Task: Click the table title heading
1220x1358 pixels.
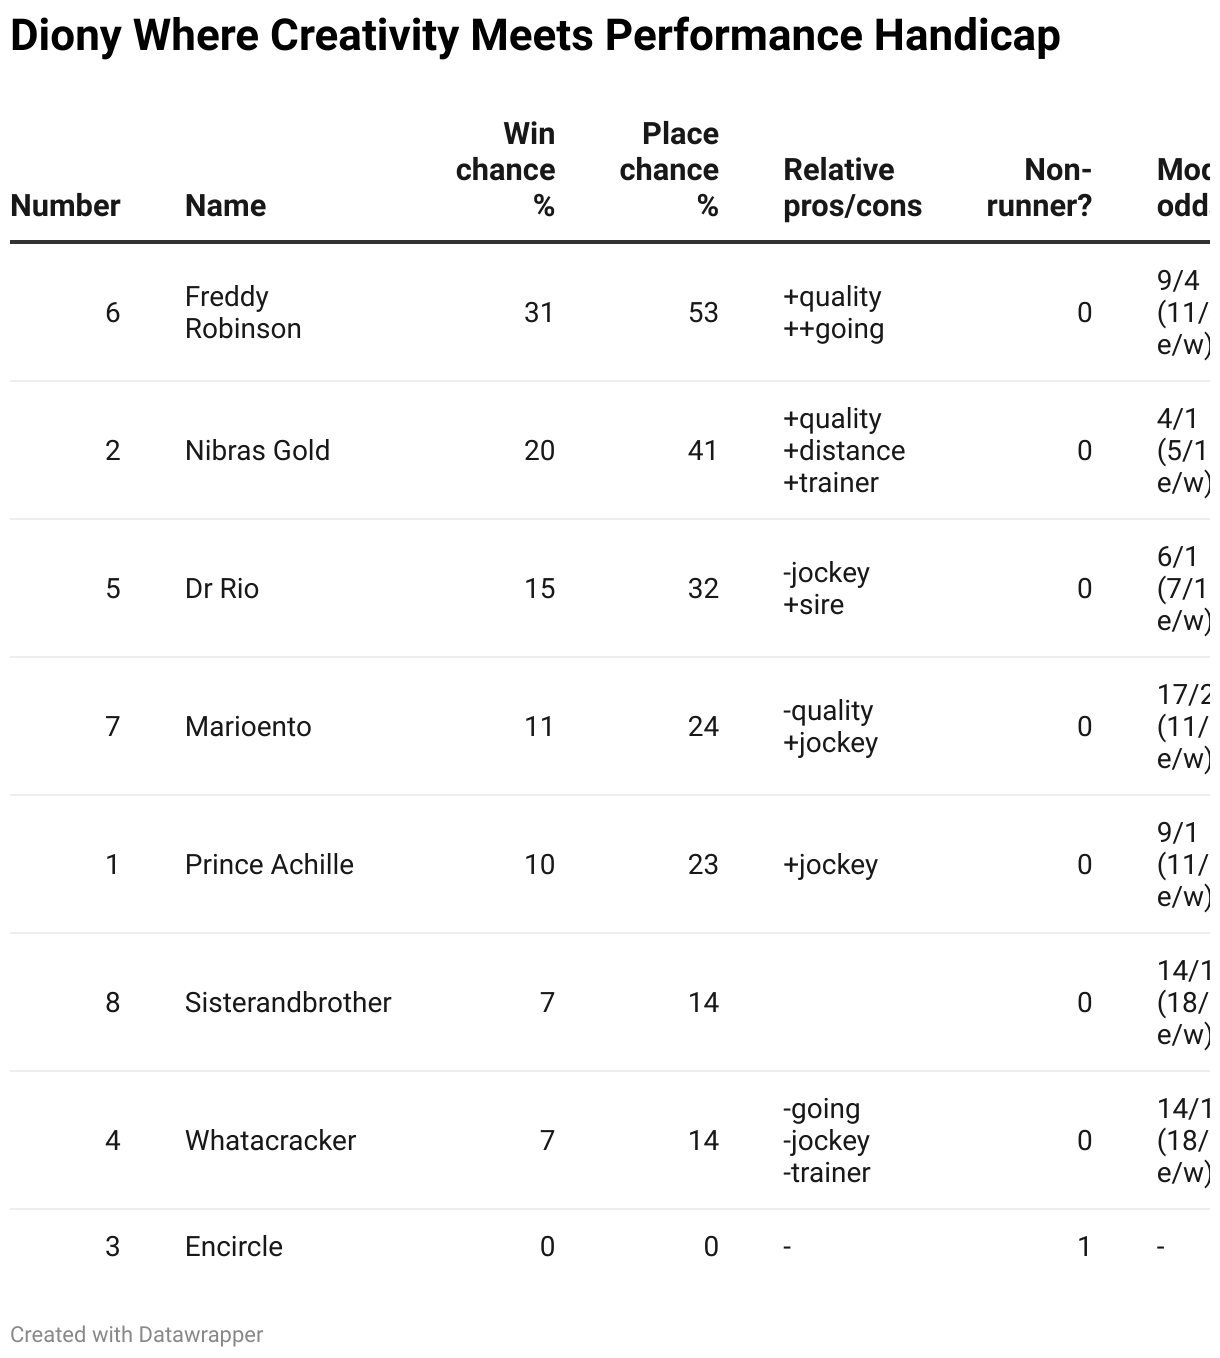Action: coord(535,36)
